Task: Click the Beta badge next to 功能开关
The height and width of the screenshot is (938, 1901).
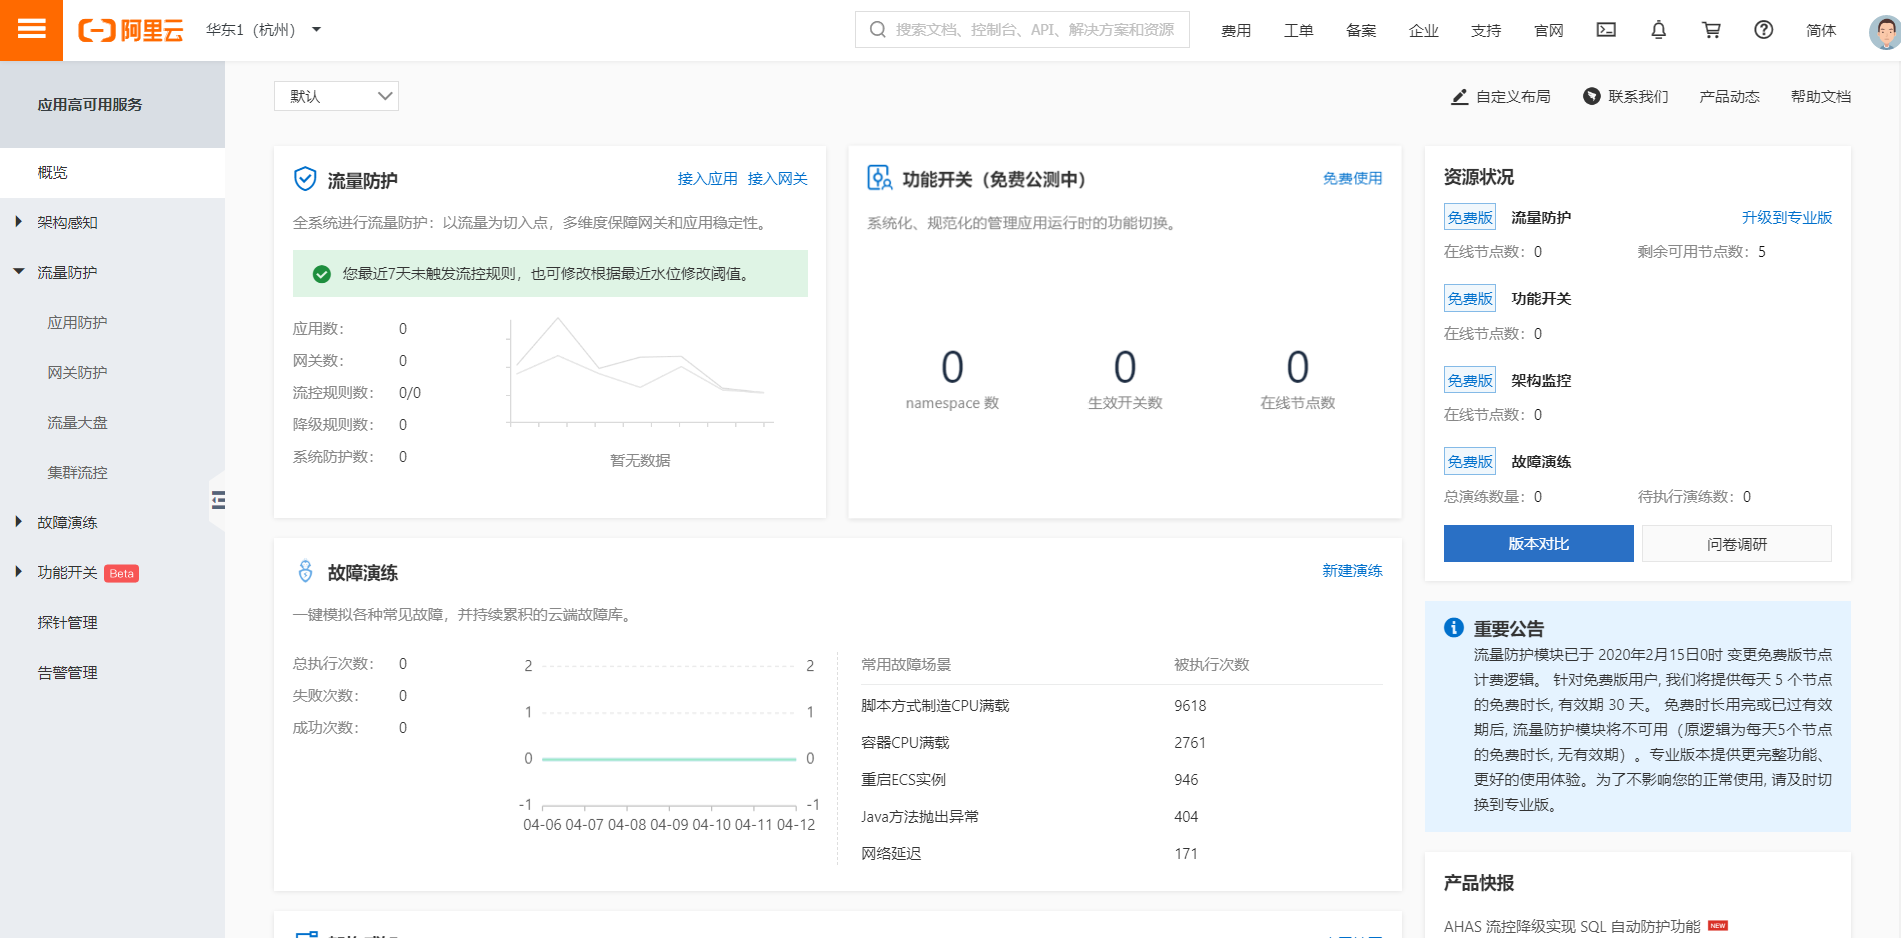Action: (x=122, y=573)
